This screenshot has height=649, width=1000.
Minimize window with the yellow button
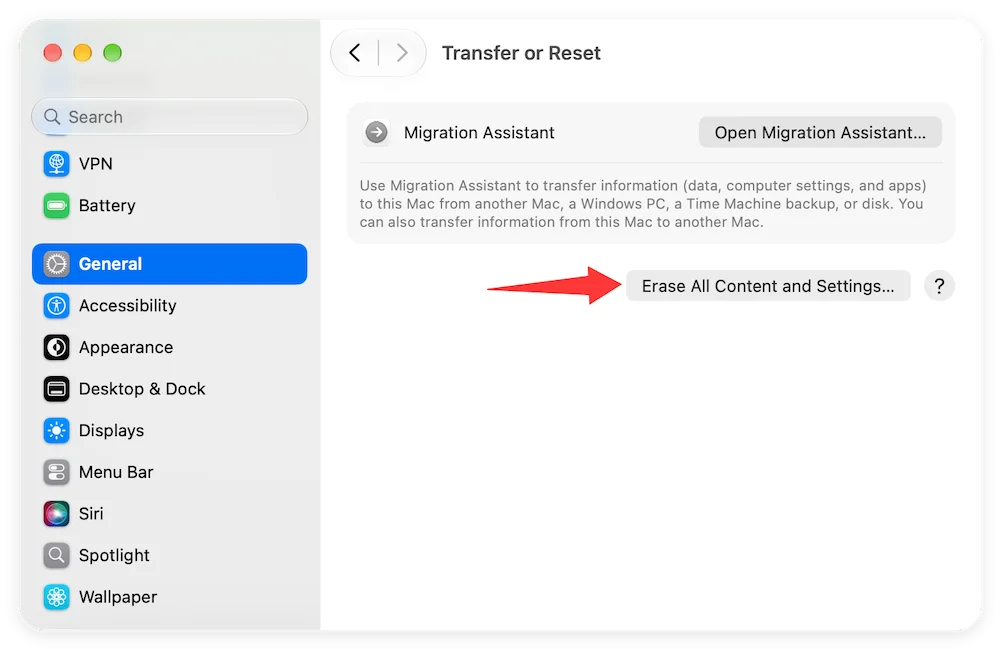82,53
